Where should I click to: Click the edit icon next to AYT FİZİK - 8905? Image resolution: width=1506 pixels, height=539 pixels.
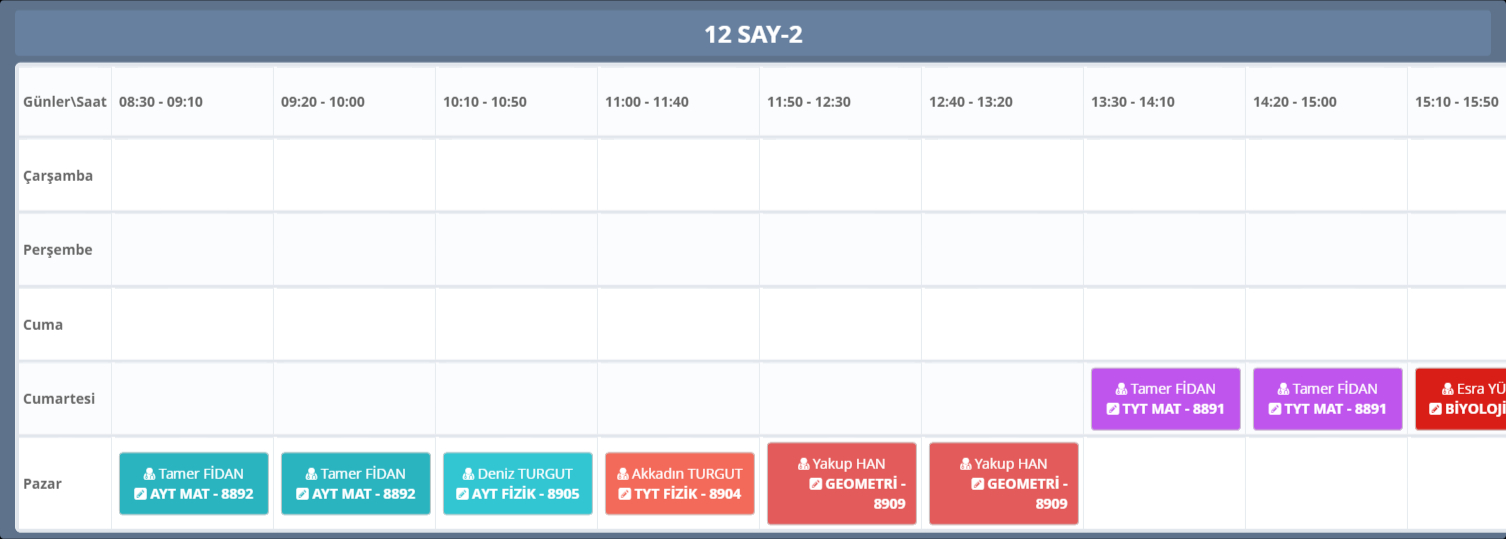point(462,494)
